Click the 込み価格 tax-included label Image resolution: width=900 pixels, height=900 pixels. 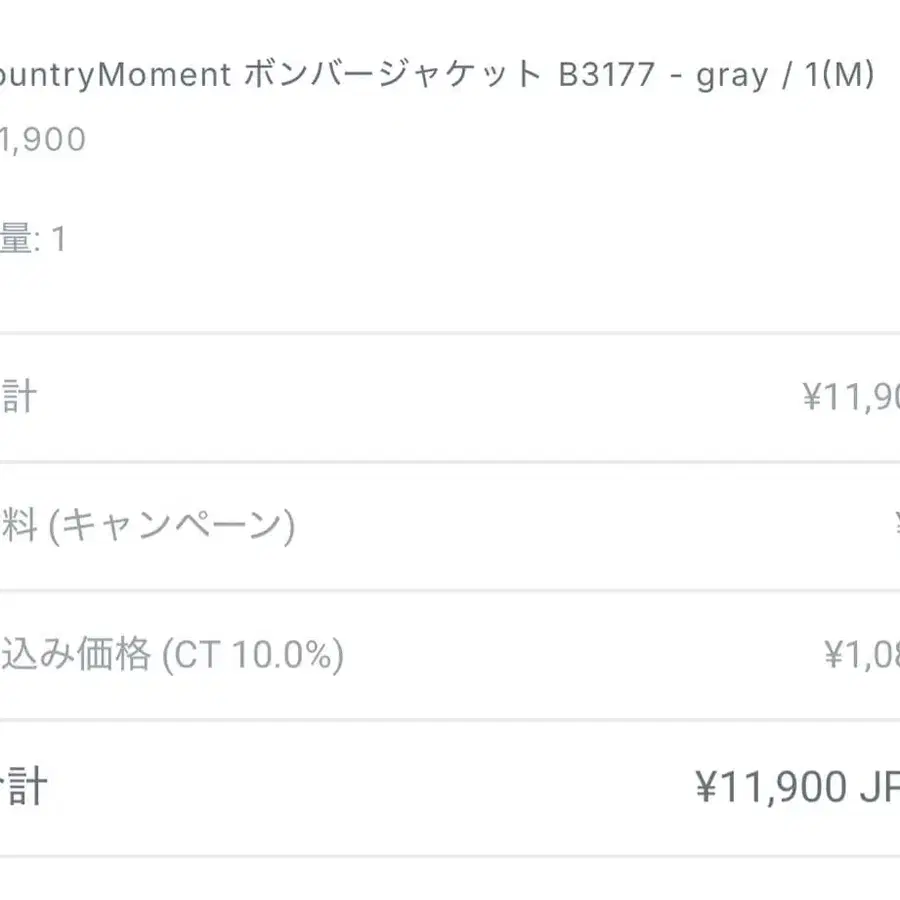[x=76, y=655]
